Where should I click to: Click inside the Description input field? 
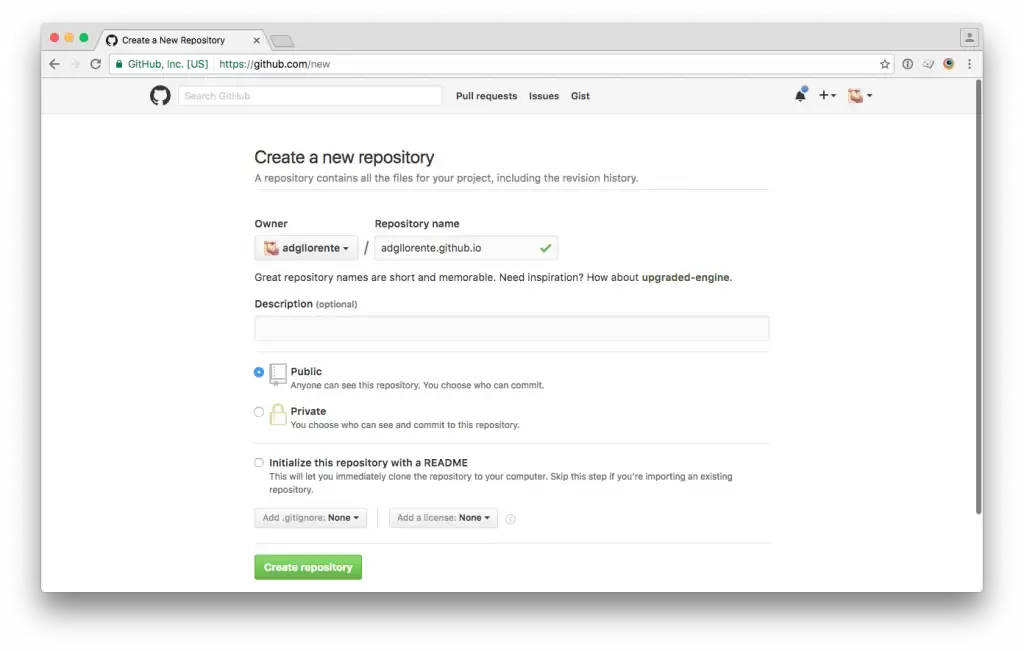tap(511, 328)
